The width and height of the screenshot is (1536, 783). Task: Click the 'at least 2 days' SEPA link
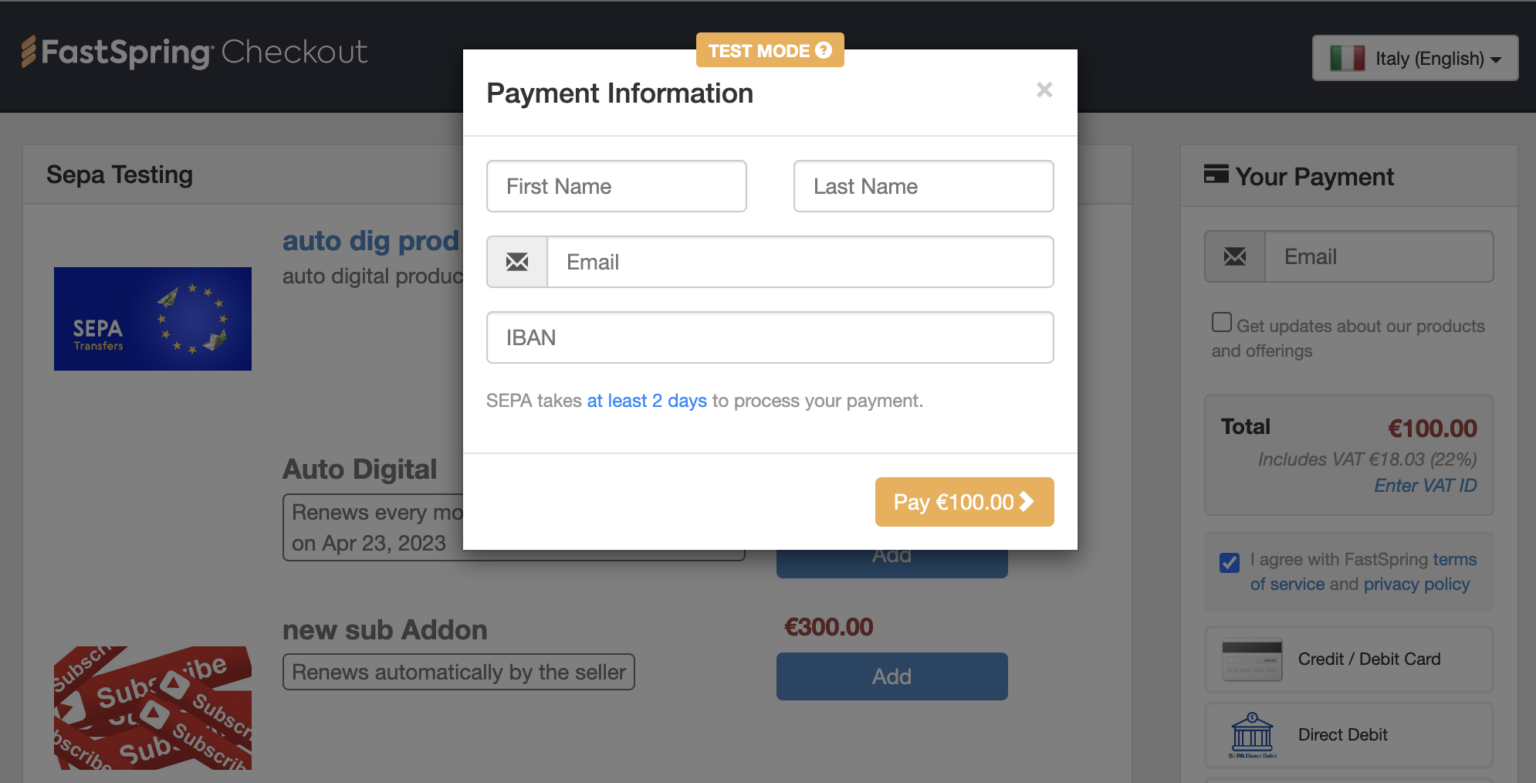(x=647, y=400)
